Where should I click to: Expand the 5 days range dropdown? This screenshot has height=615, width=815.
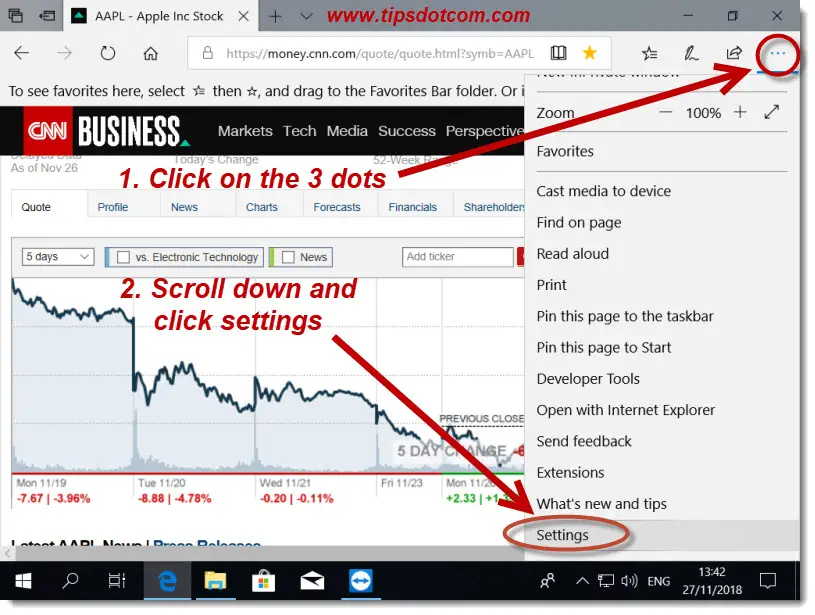(58, 257)
